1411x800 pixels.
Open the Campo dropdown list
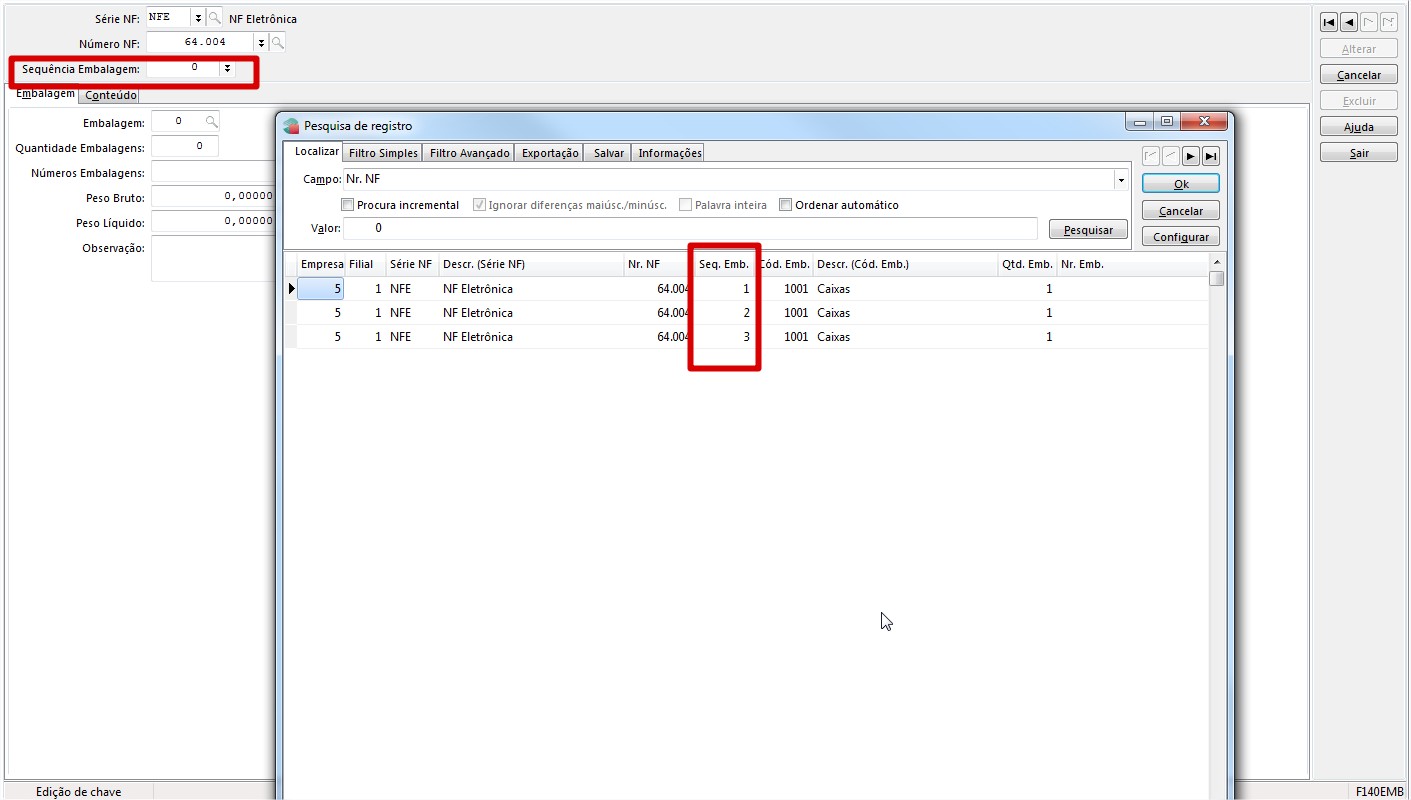(1121, 180)
